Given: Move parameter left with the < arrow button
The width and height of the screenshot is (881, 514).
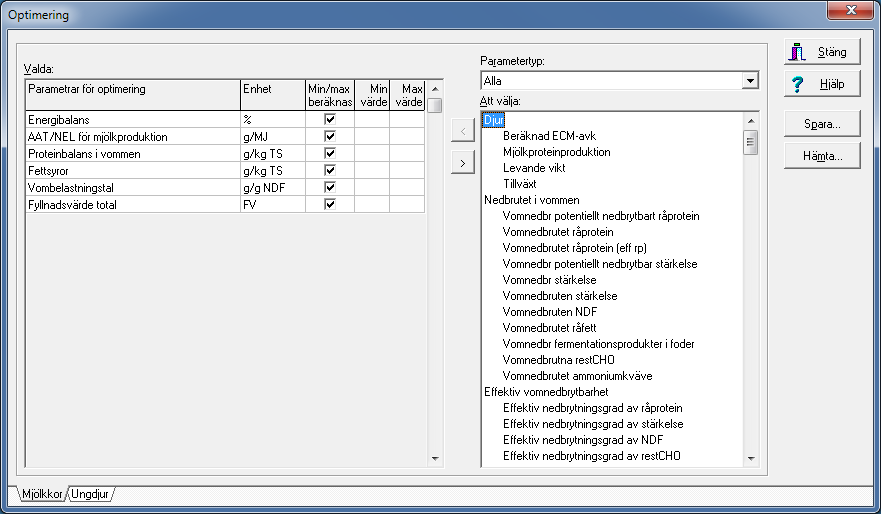Looking at the screenshot, I should pyautogui.click(x=462, y=131).
